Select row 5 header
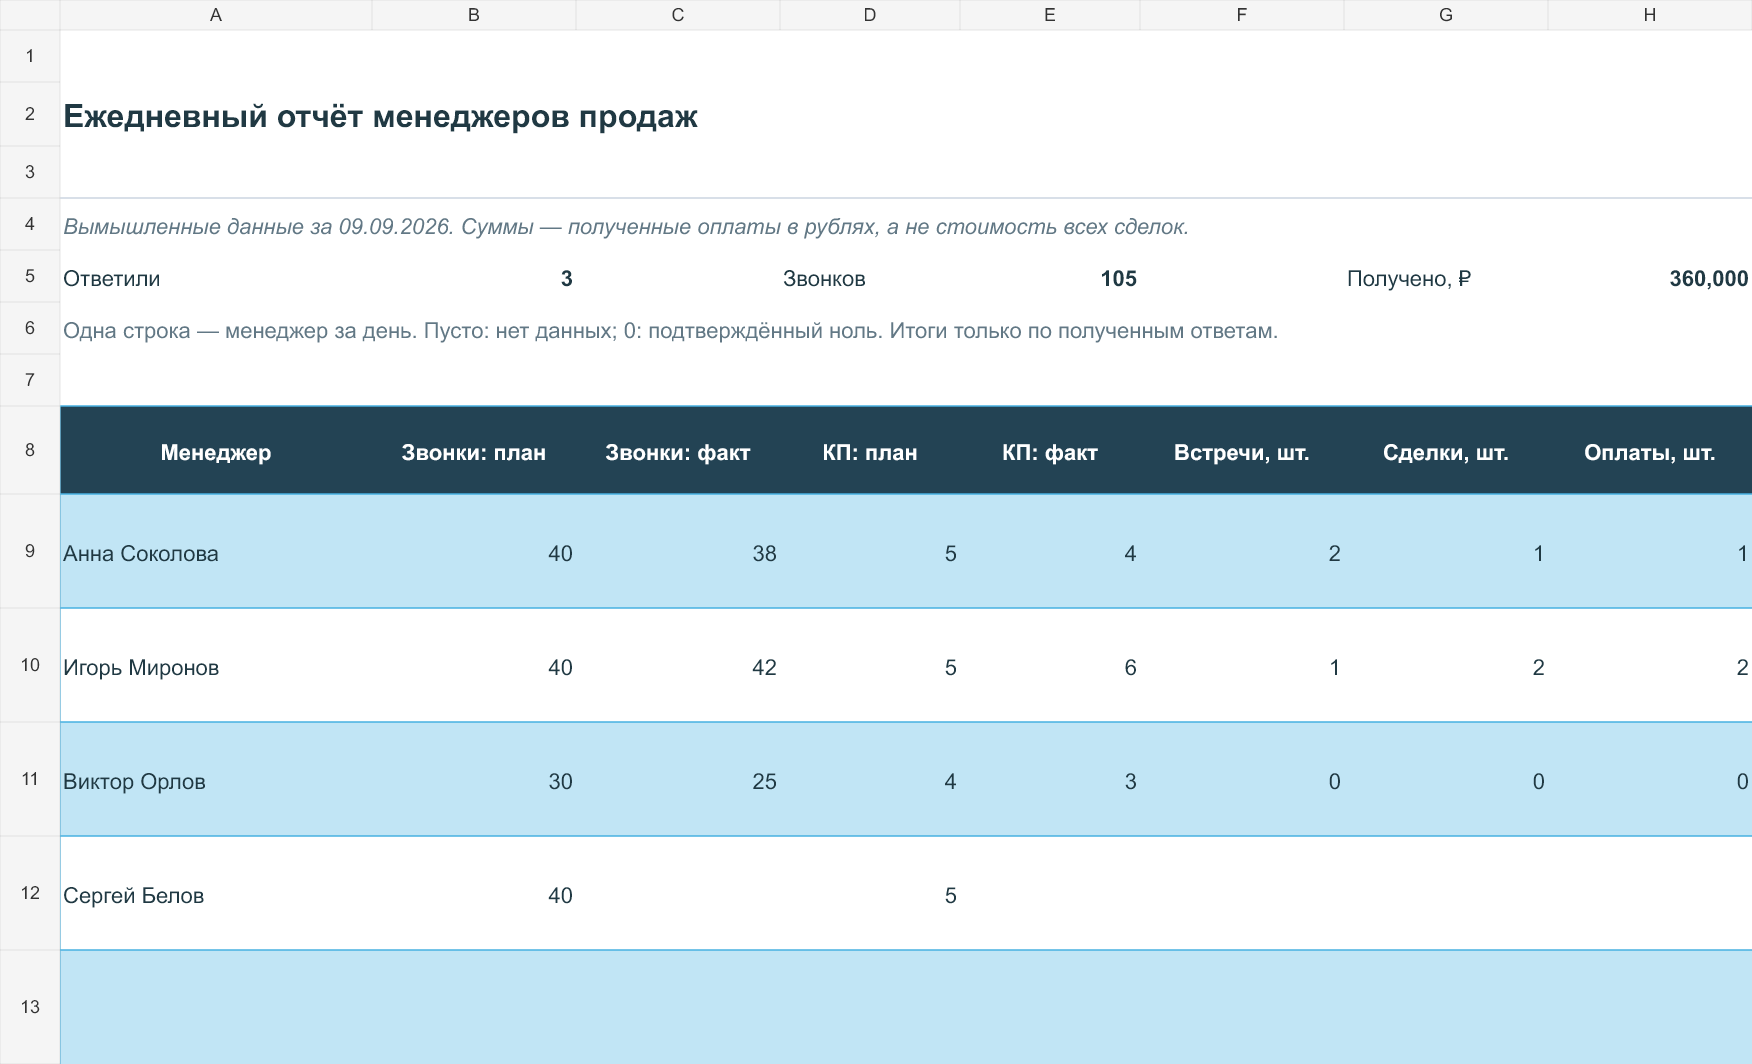The image size is (1752, 1064). 30,276
